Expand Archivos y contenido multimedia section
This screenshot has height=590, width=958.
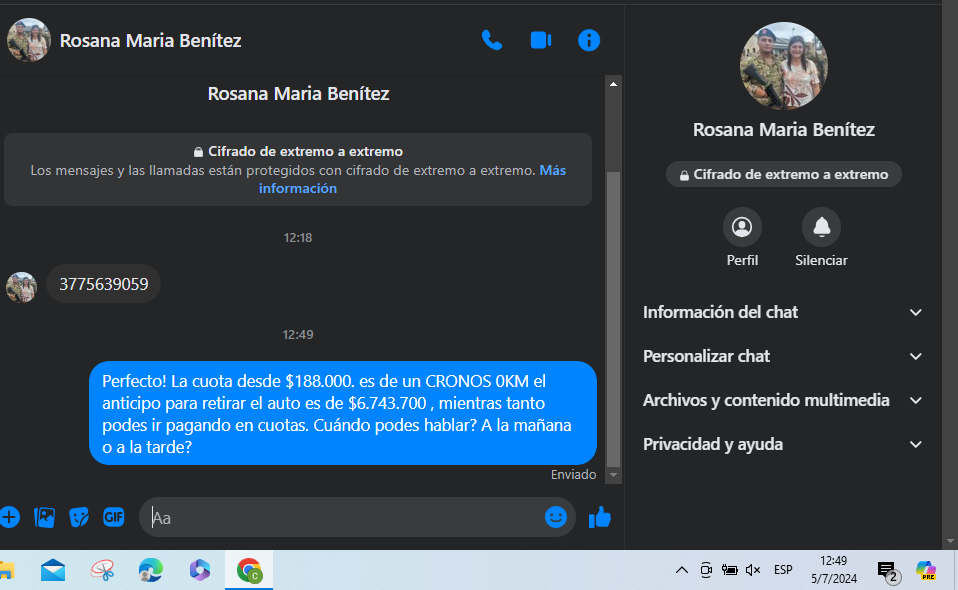point(783,400)
